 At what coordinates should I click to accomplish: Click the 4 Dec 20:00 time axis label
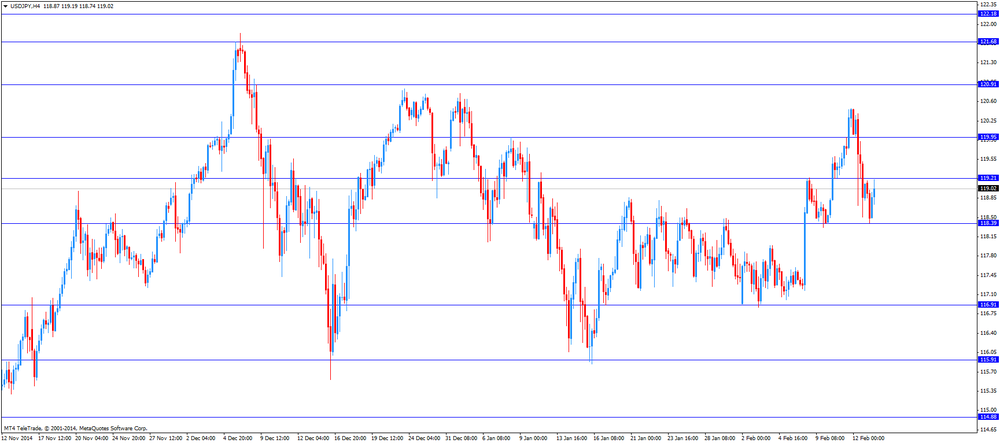tap(239, 439)
